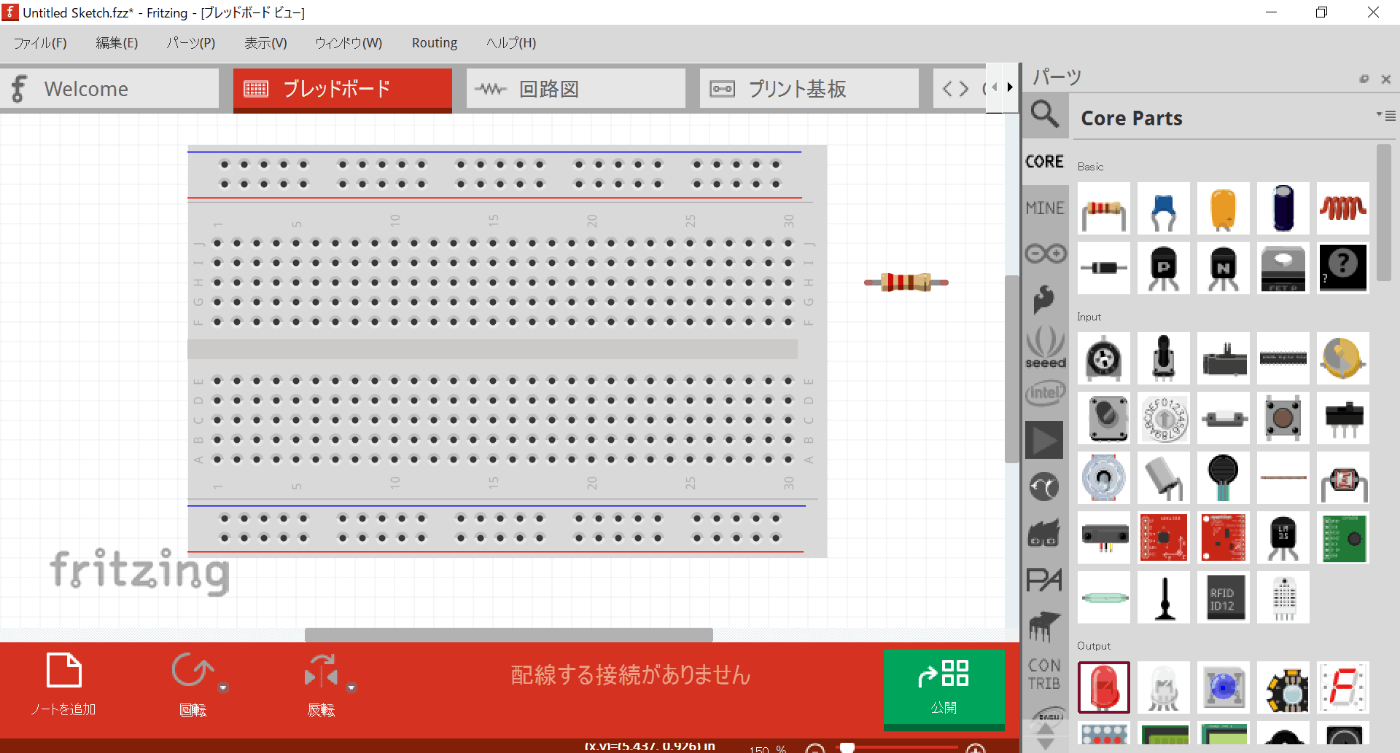The height and width of the screenshot is (753, 1400).
Task: Click the zoom out minus button
Action: (815, 749)
